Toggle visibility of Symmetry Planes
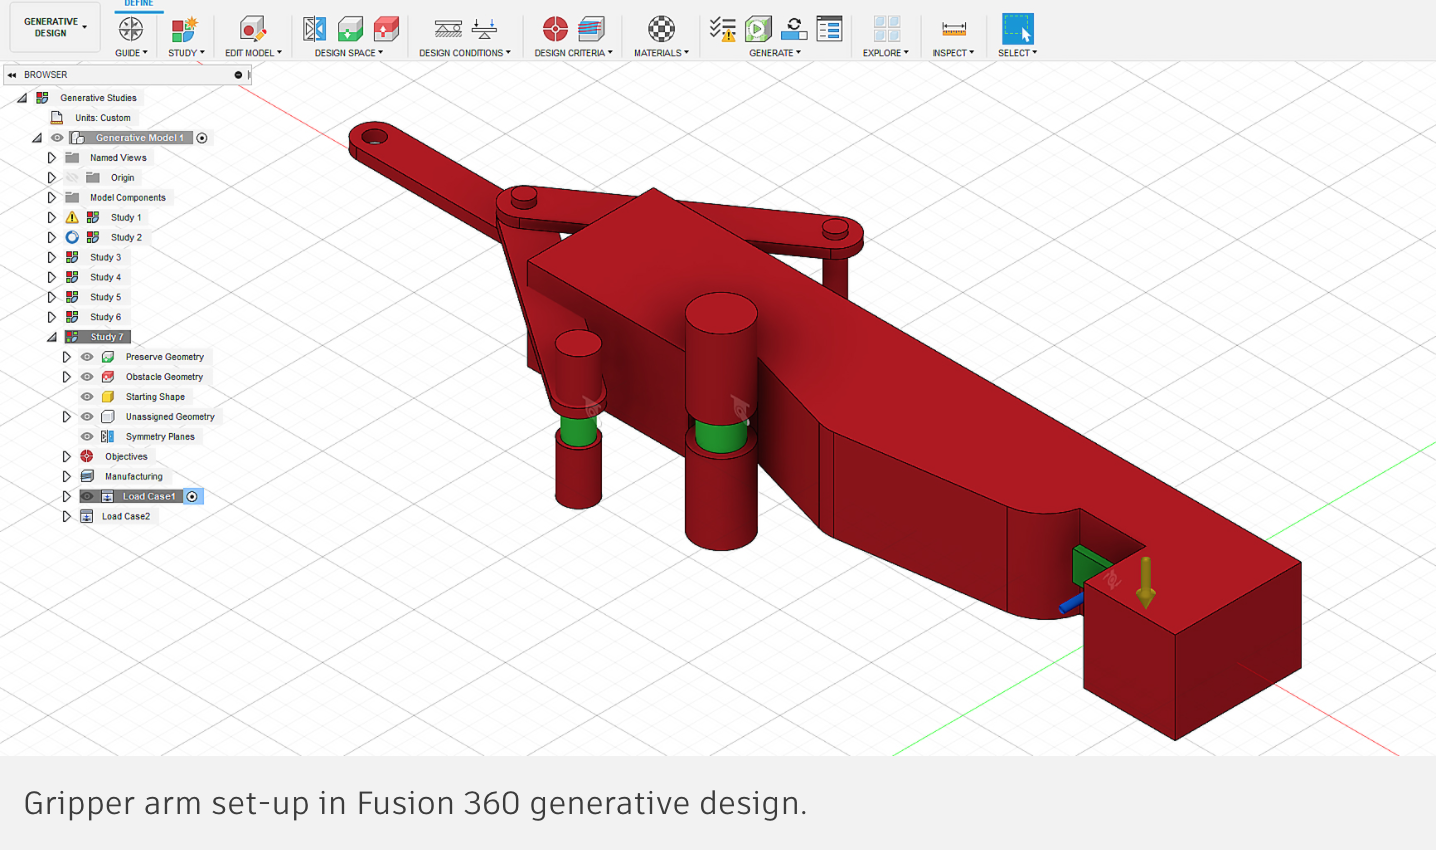This screenshot has width=1436, height=850. click(87, 437)
